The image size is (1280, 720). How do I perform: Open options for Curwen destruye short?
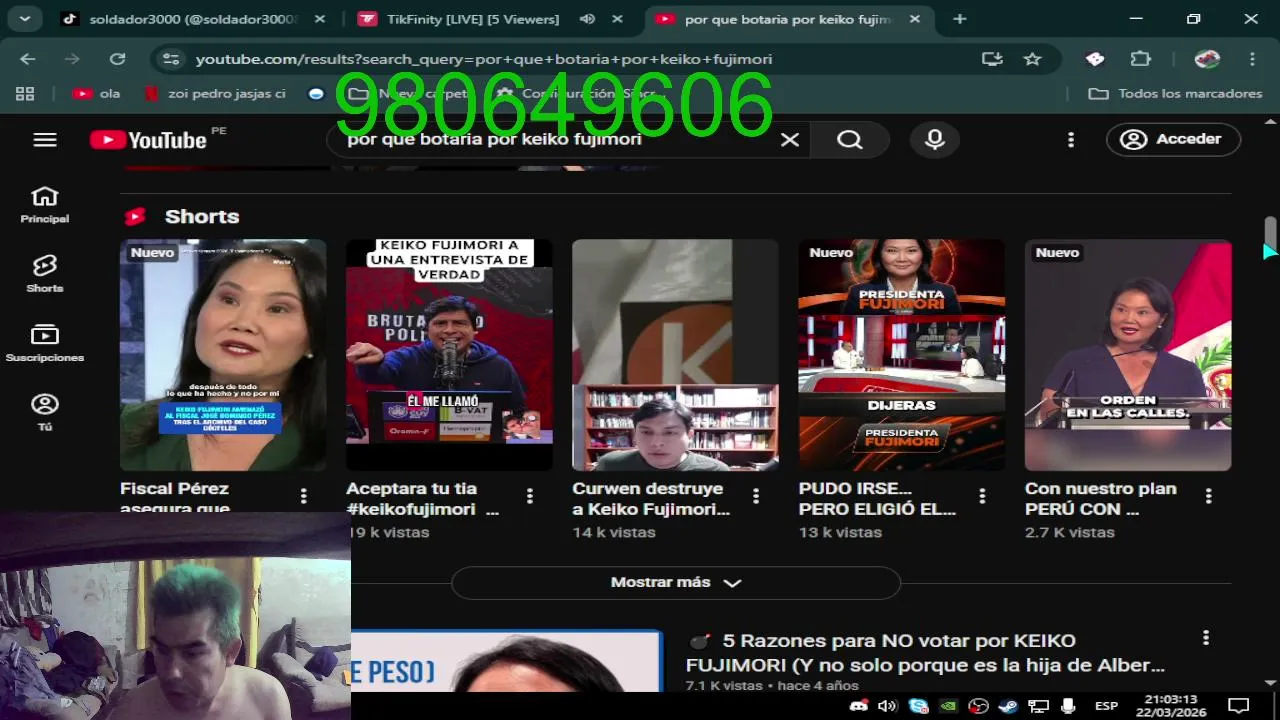coord(756,496)
